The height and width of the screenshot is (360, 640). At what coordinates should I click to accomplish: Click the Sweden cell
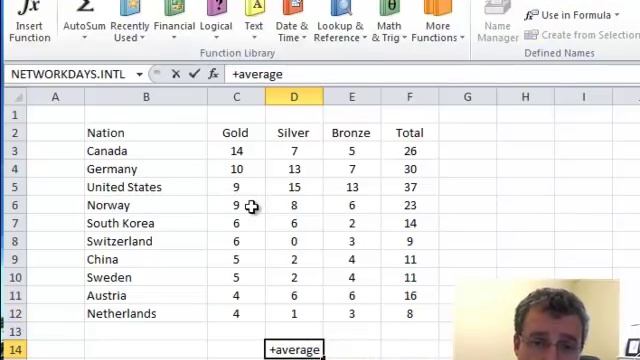pyautogui.click(x=146, y=278)
